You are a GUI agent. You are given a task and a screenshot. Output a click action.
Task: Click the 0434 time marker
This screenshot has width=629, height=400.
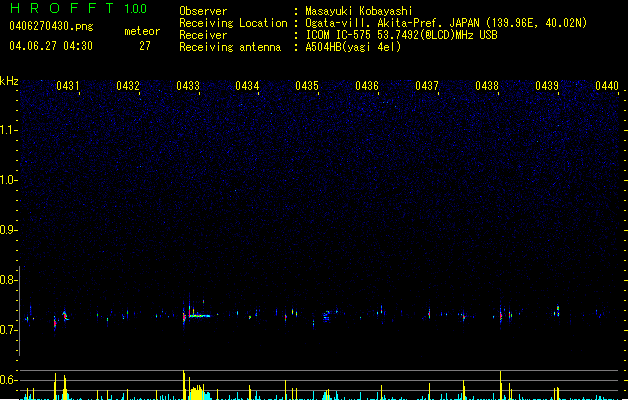pos(247,86)
